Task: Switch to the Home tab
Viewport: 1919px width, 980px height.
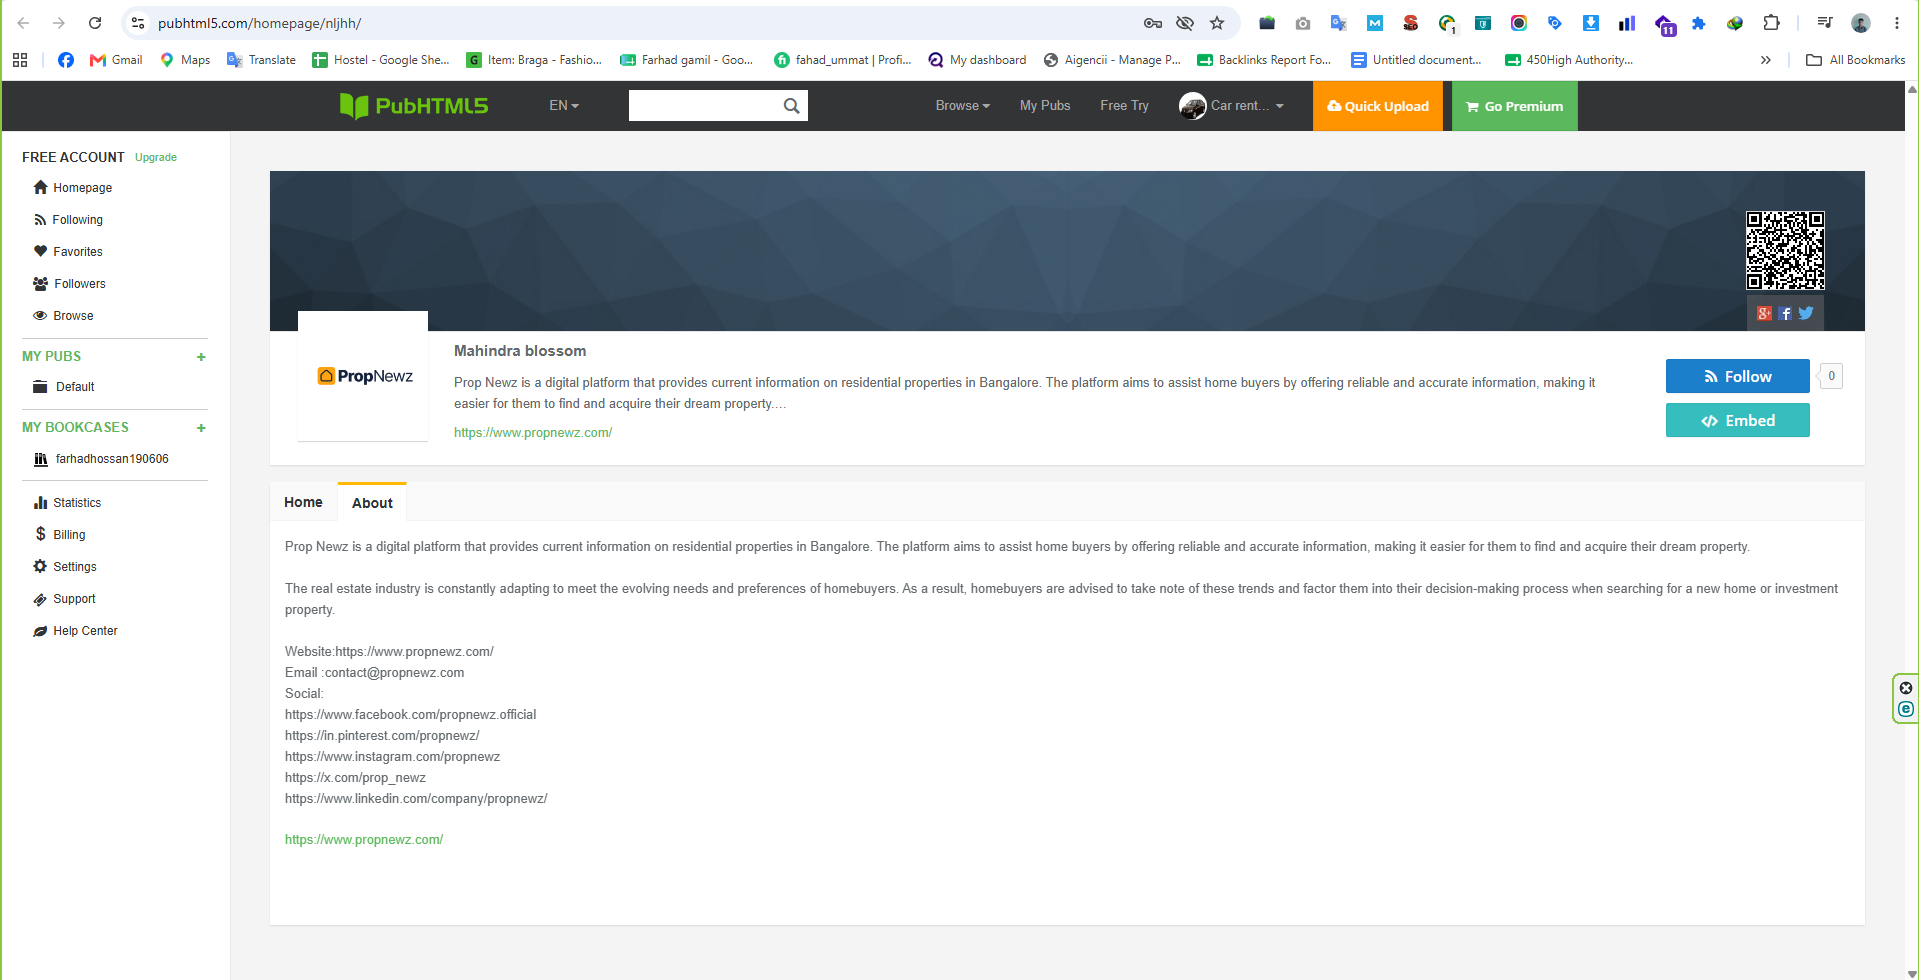Action: pos(303,502)
